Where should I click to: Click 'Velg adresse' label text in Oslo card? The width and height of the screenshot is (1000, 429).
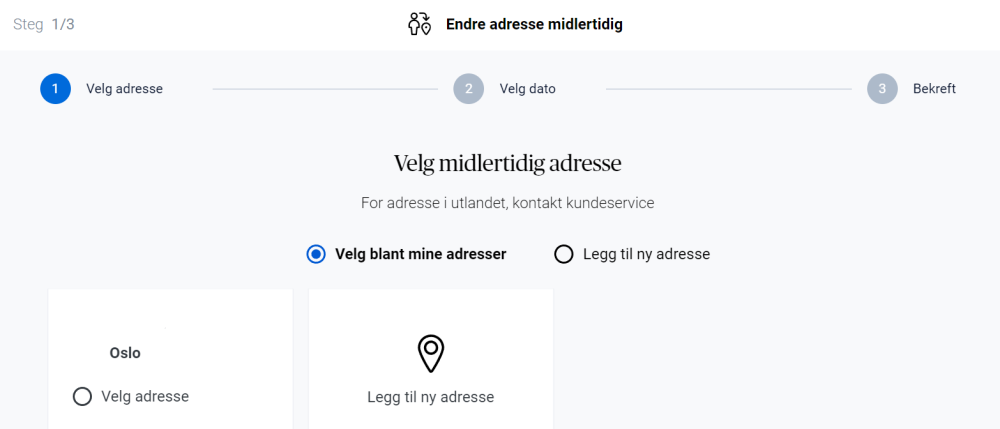tap(145, 397)
